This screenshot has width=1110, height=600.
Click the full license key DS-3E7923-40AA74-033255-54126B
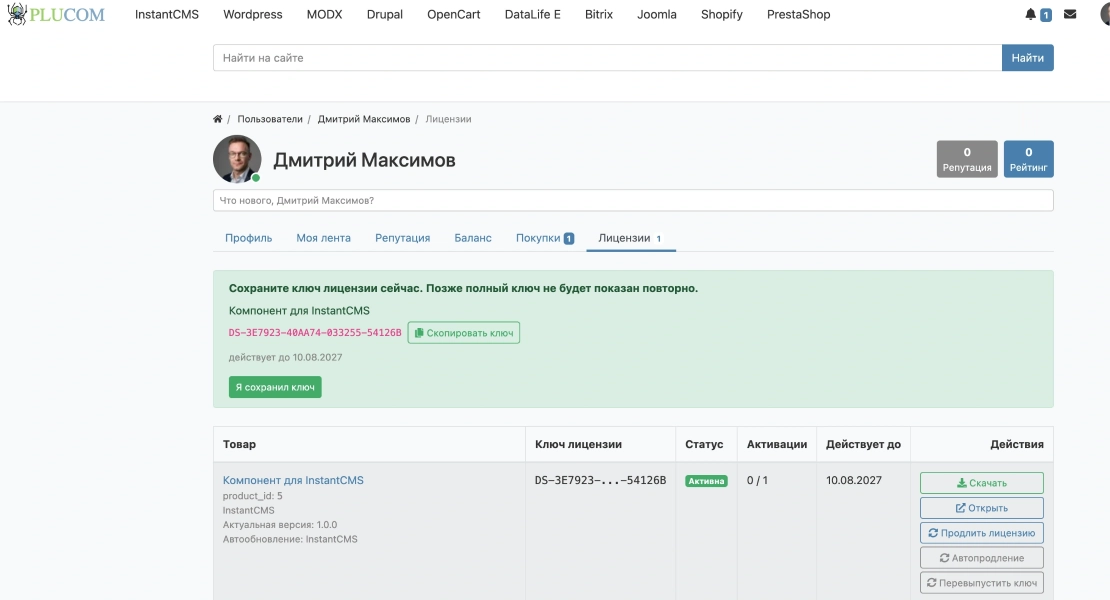pos(315,333)
